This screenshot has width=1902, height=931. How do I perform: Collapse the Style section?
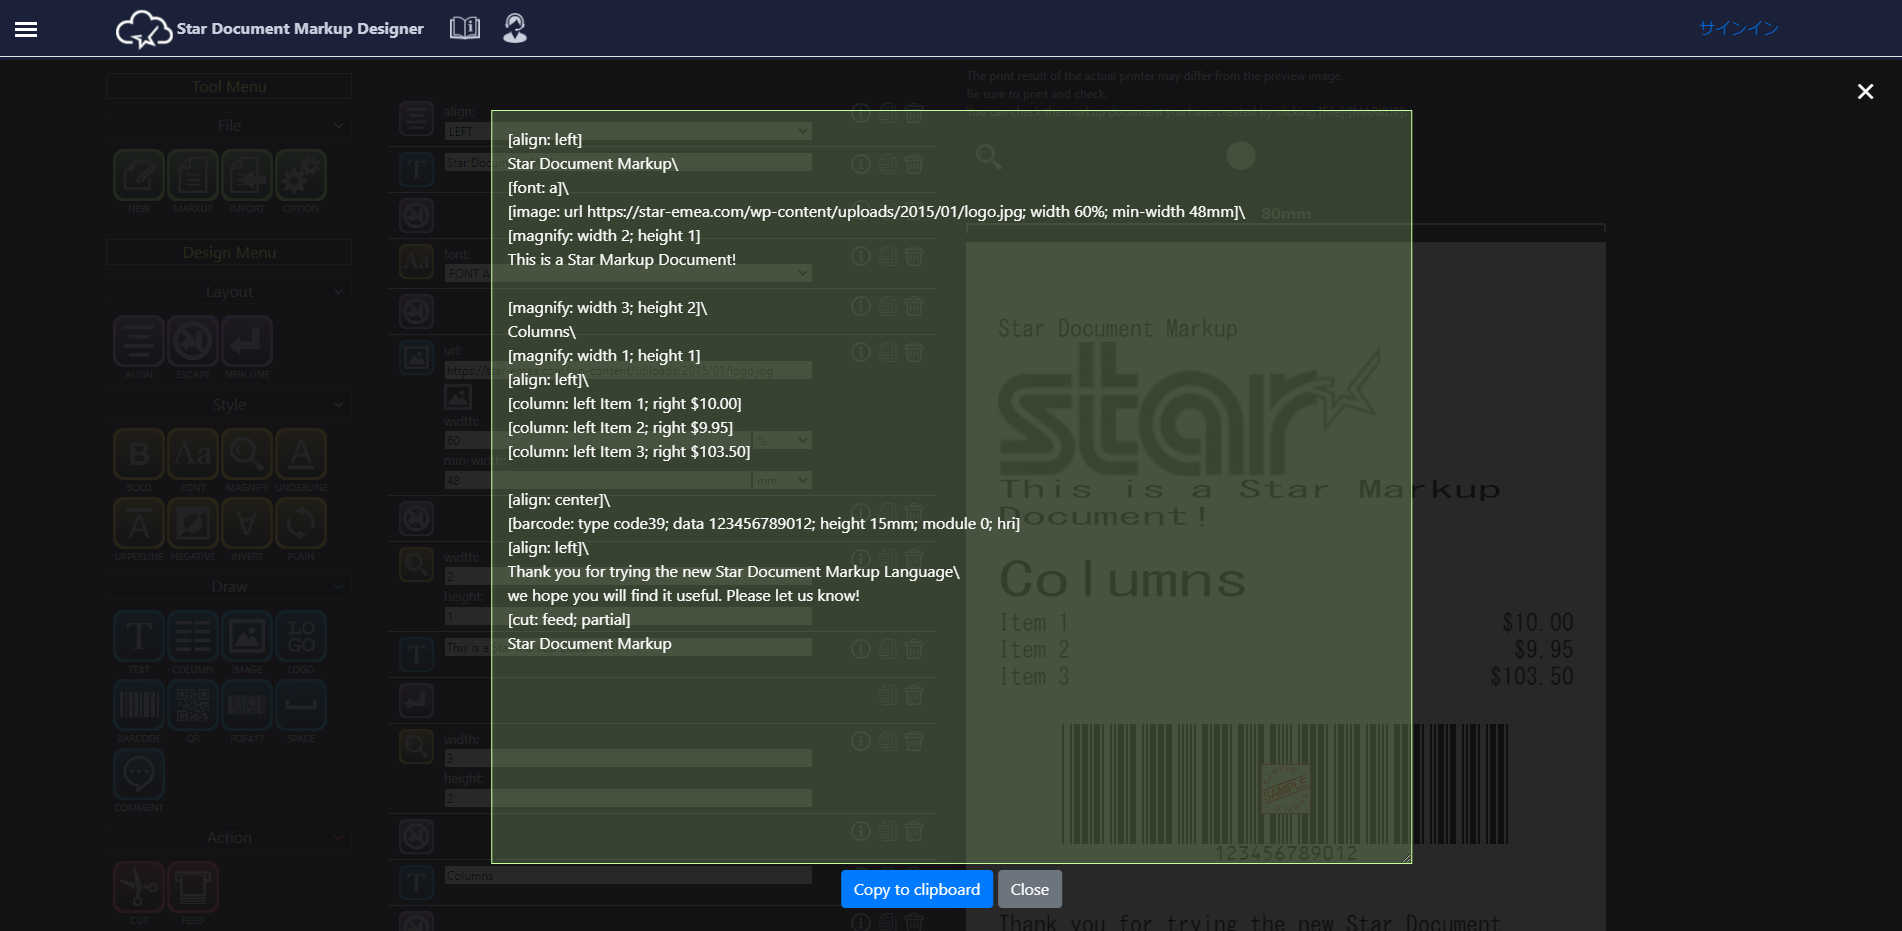229,405
